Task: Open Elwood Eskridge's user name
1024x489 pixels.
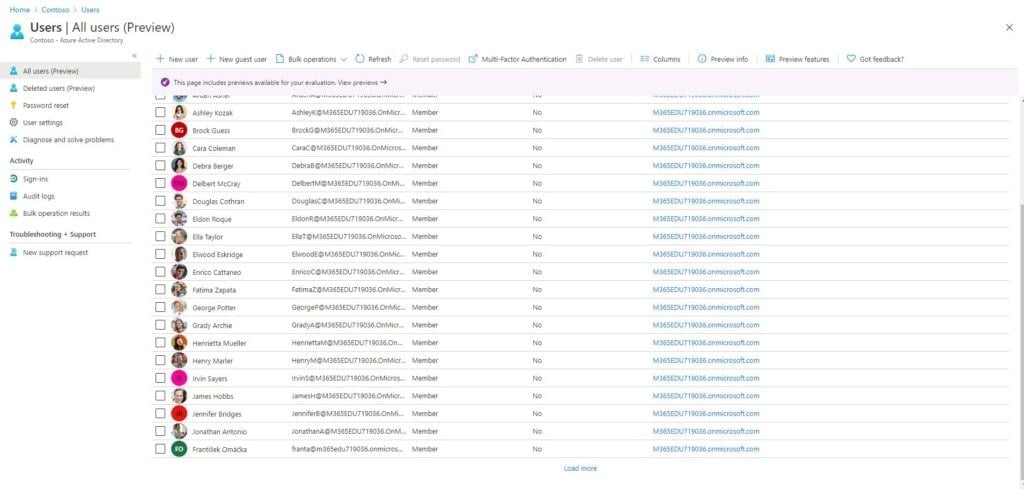Action: coord(217,255)
